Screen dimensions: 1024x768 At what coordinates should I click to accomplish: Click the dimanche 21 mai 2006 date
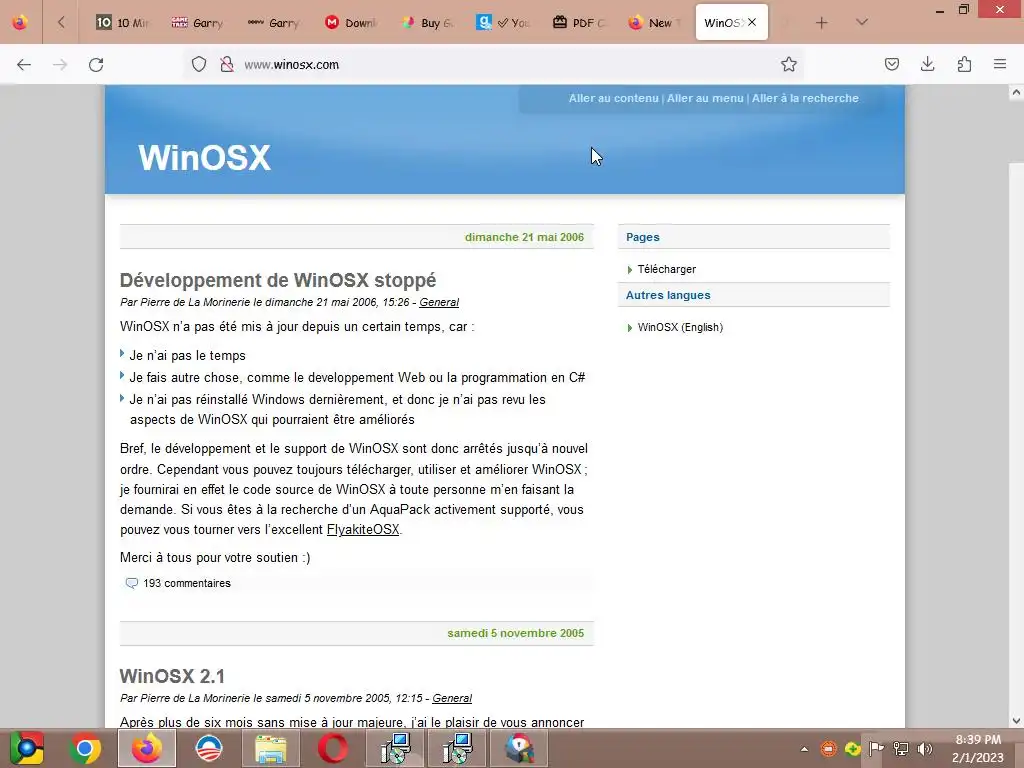524,237
